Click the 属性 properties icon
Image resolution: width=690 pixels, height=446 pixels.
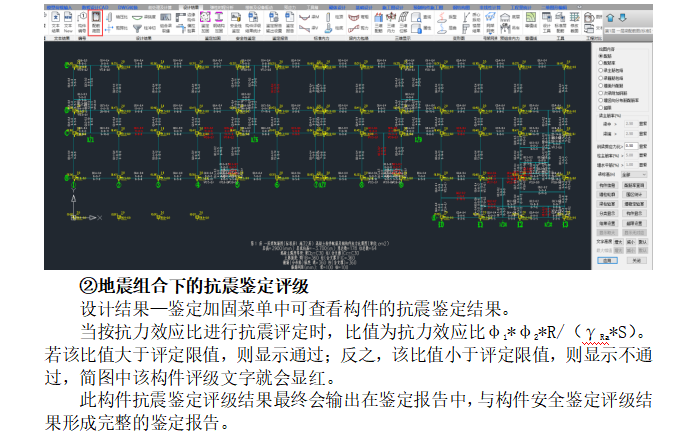coord(421,28)
